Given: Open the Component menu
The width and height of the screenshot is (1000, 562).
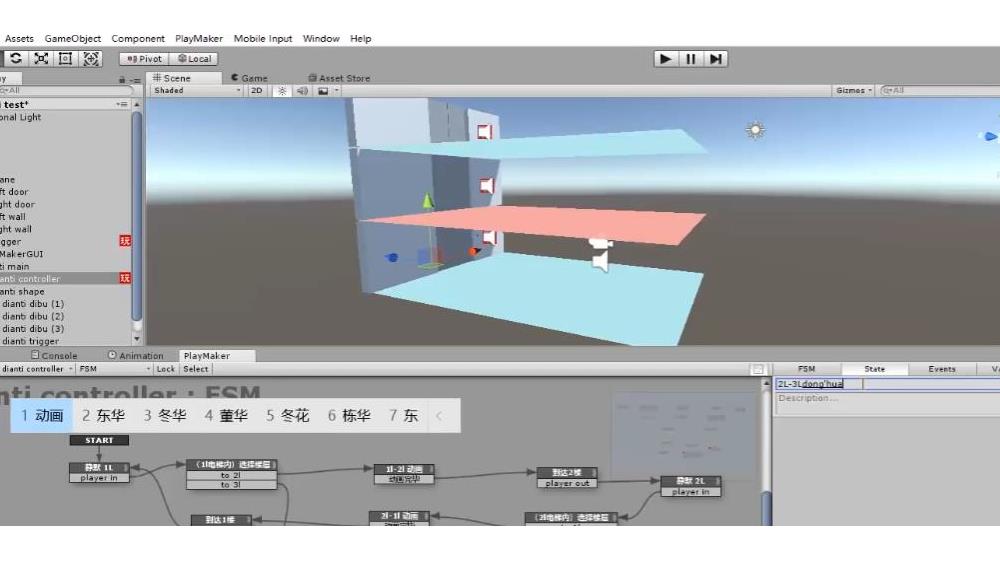Looking at the screenshot, I should pos(138,38).
